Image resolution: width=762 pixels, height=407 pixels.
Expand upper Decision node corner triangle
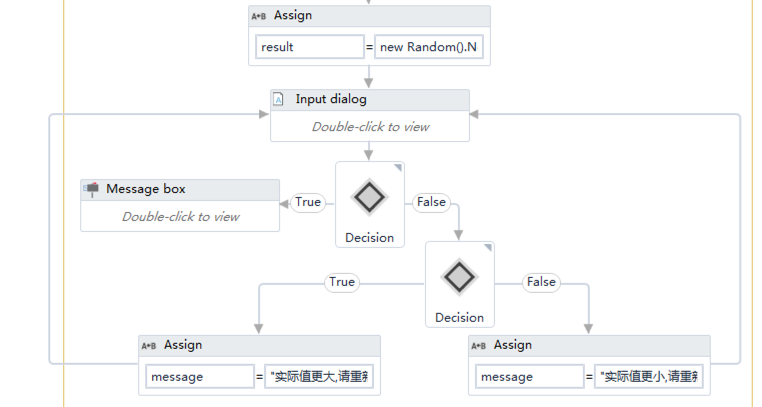397,168
